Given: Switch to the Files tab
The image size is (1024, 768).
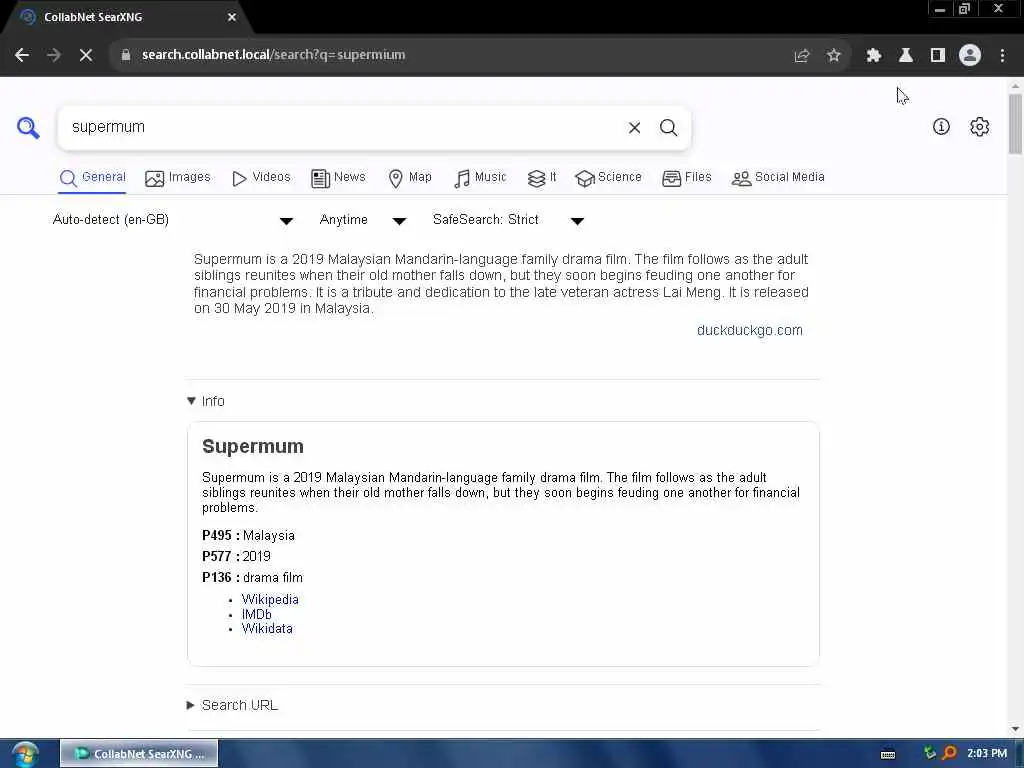Looking at the screenshot, I should pyautogui.click(x=686, y=178).
